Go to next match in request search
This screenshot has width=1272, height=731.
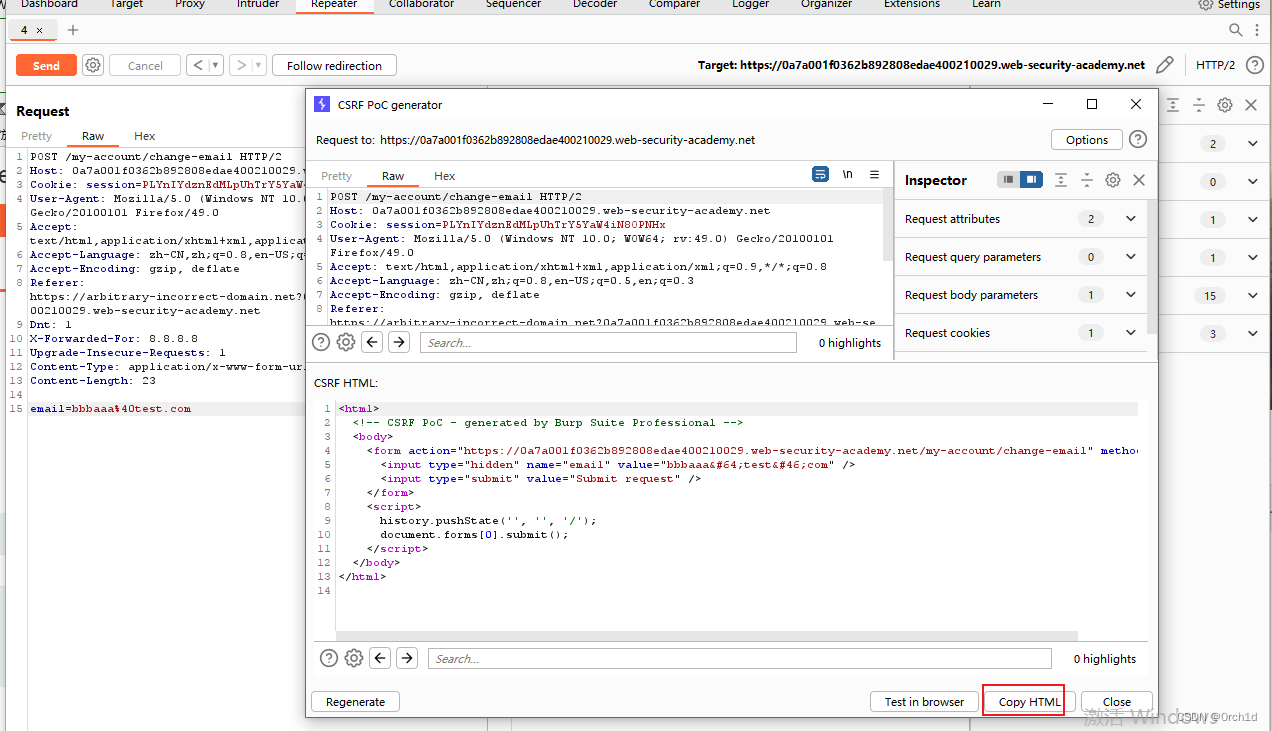(x=399, y=343)
